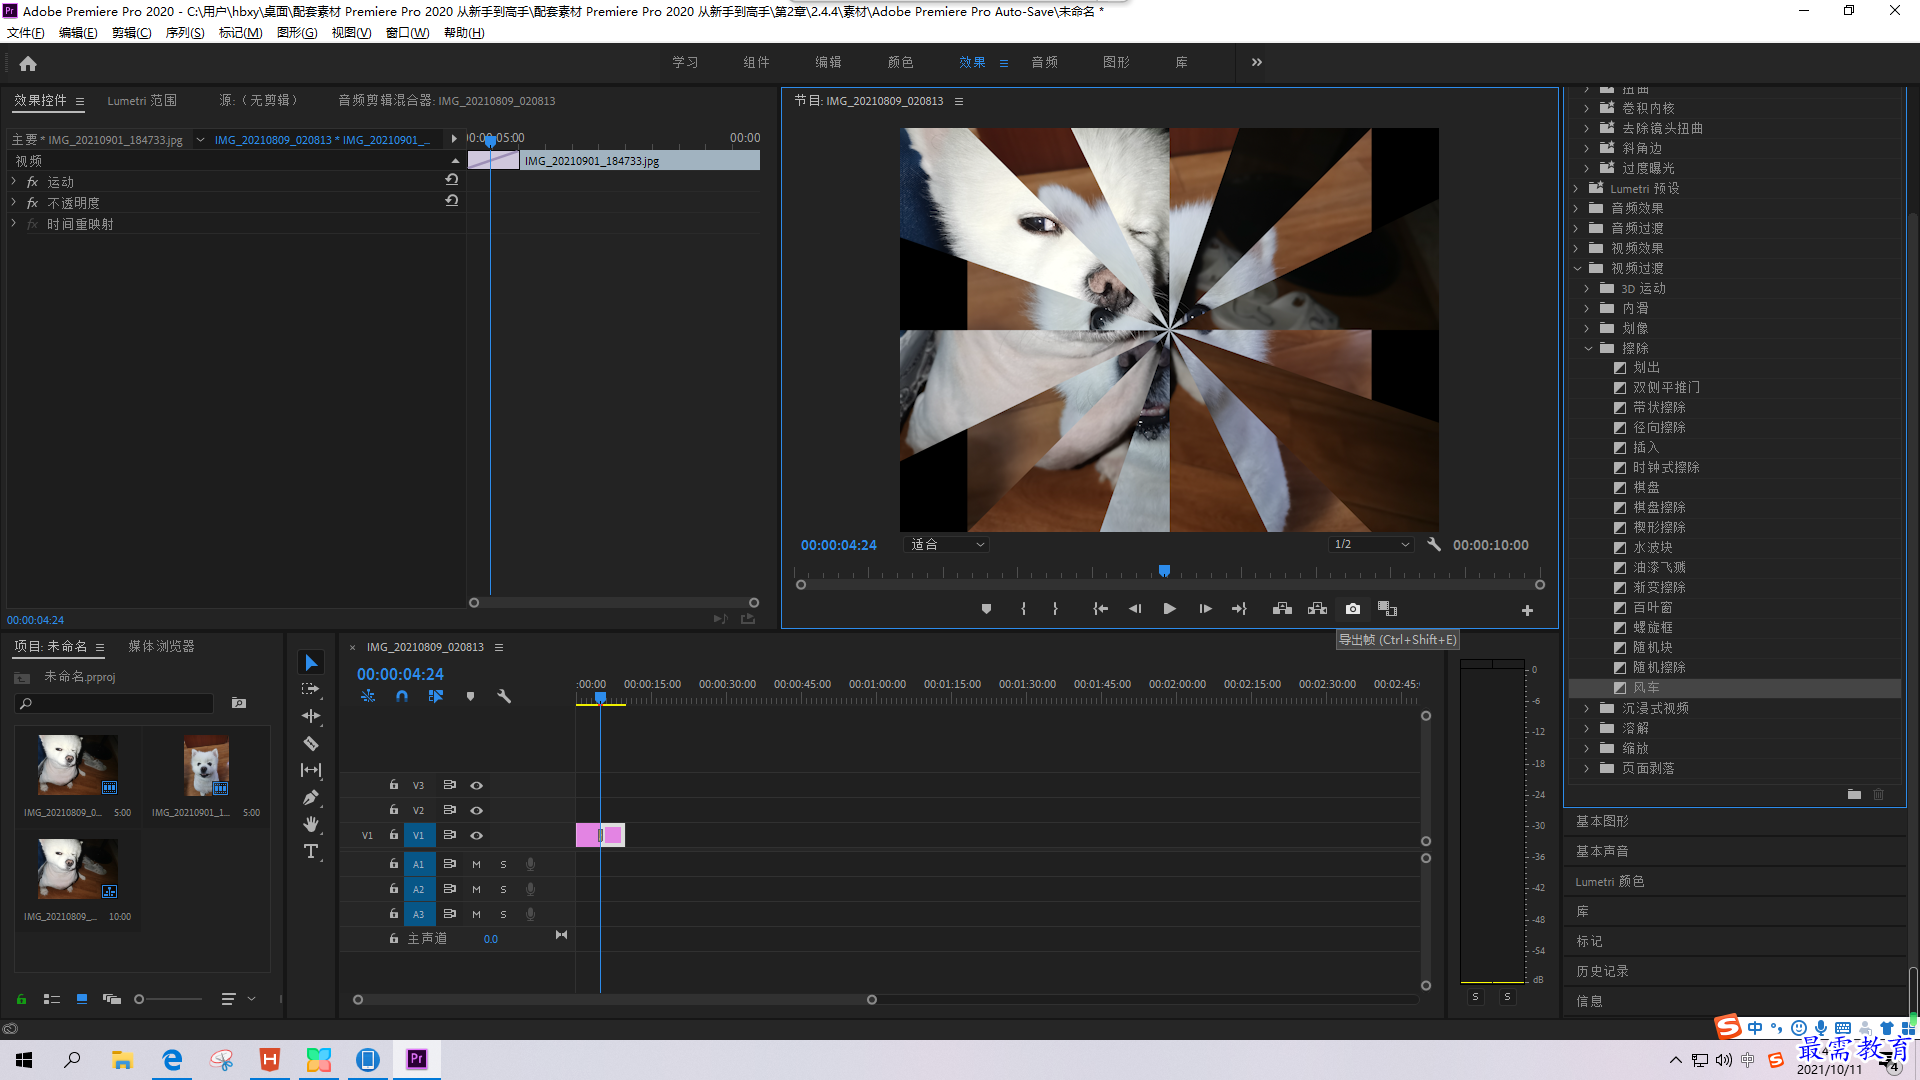Switch to 颜色 workspace tab
Viewport: 1920px width, 1080px height.
pos(900,62)
